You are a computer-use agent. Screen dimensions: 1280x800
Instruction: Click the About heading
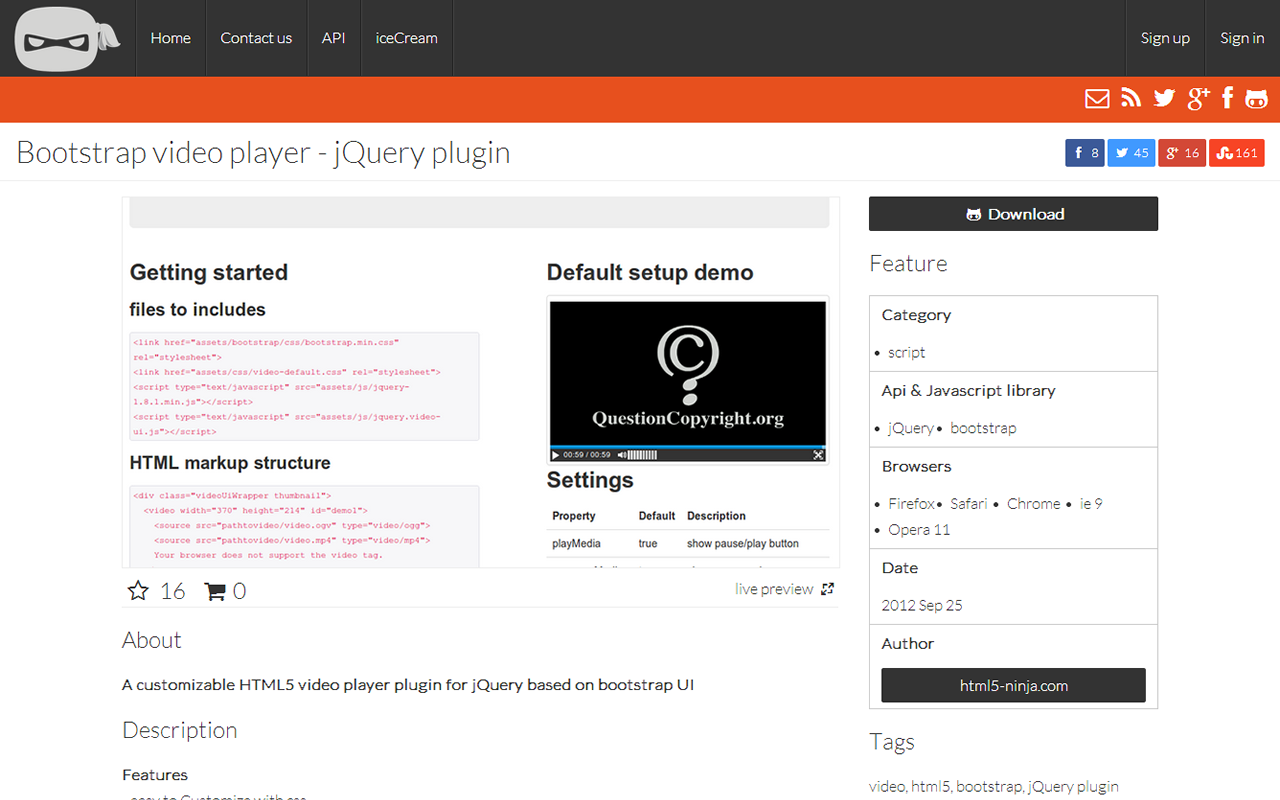click(x=152, y=640)
